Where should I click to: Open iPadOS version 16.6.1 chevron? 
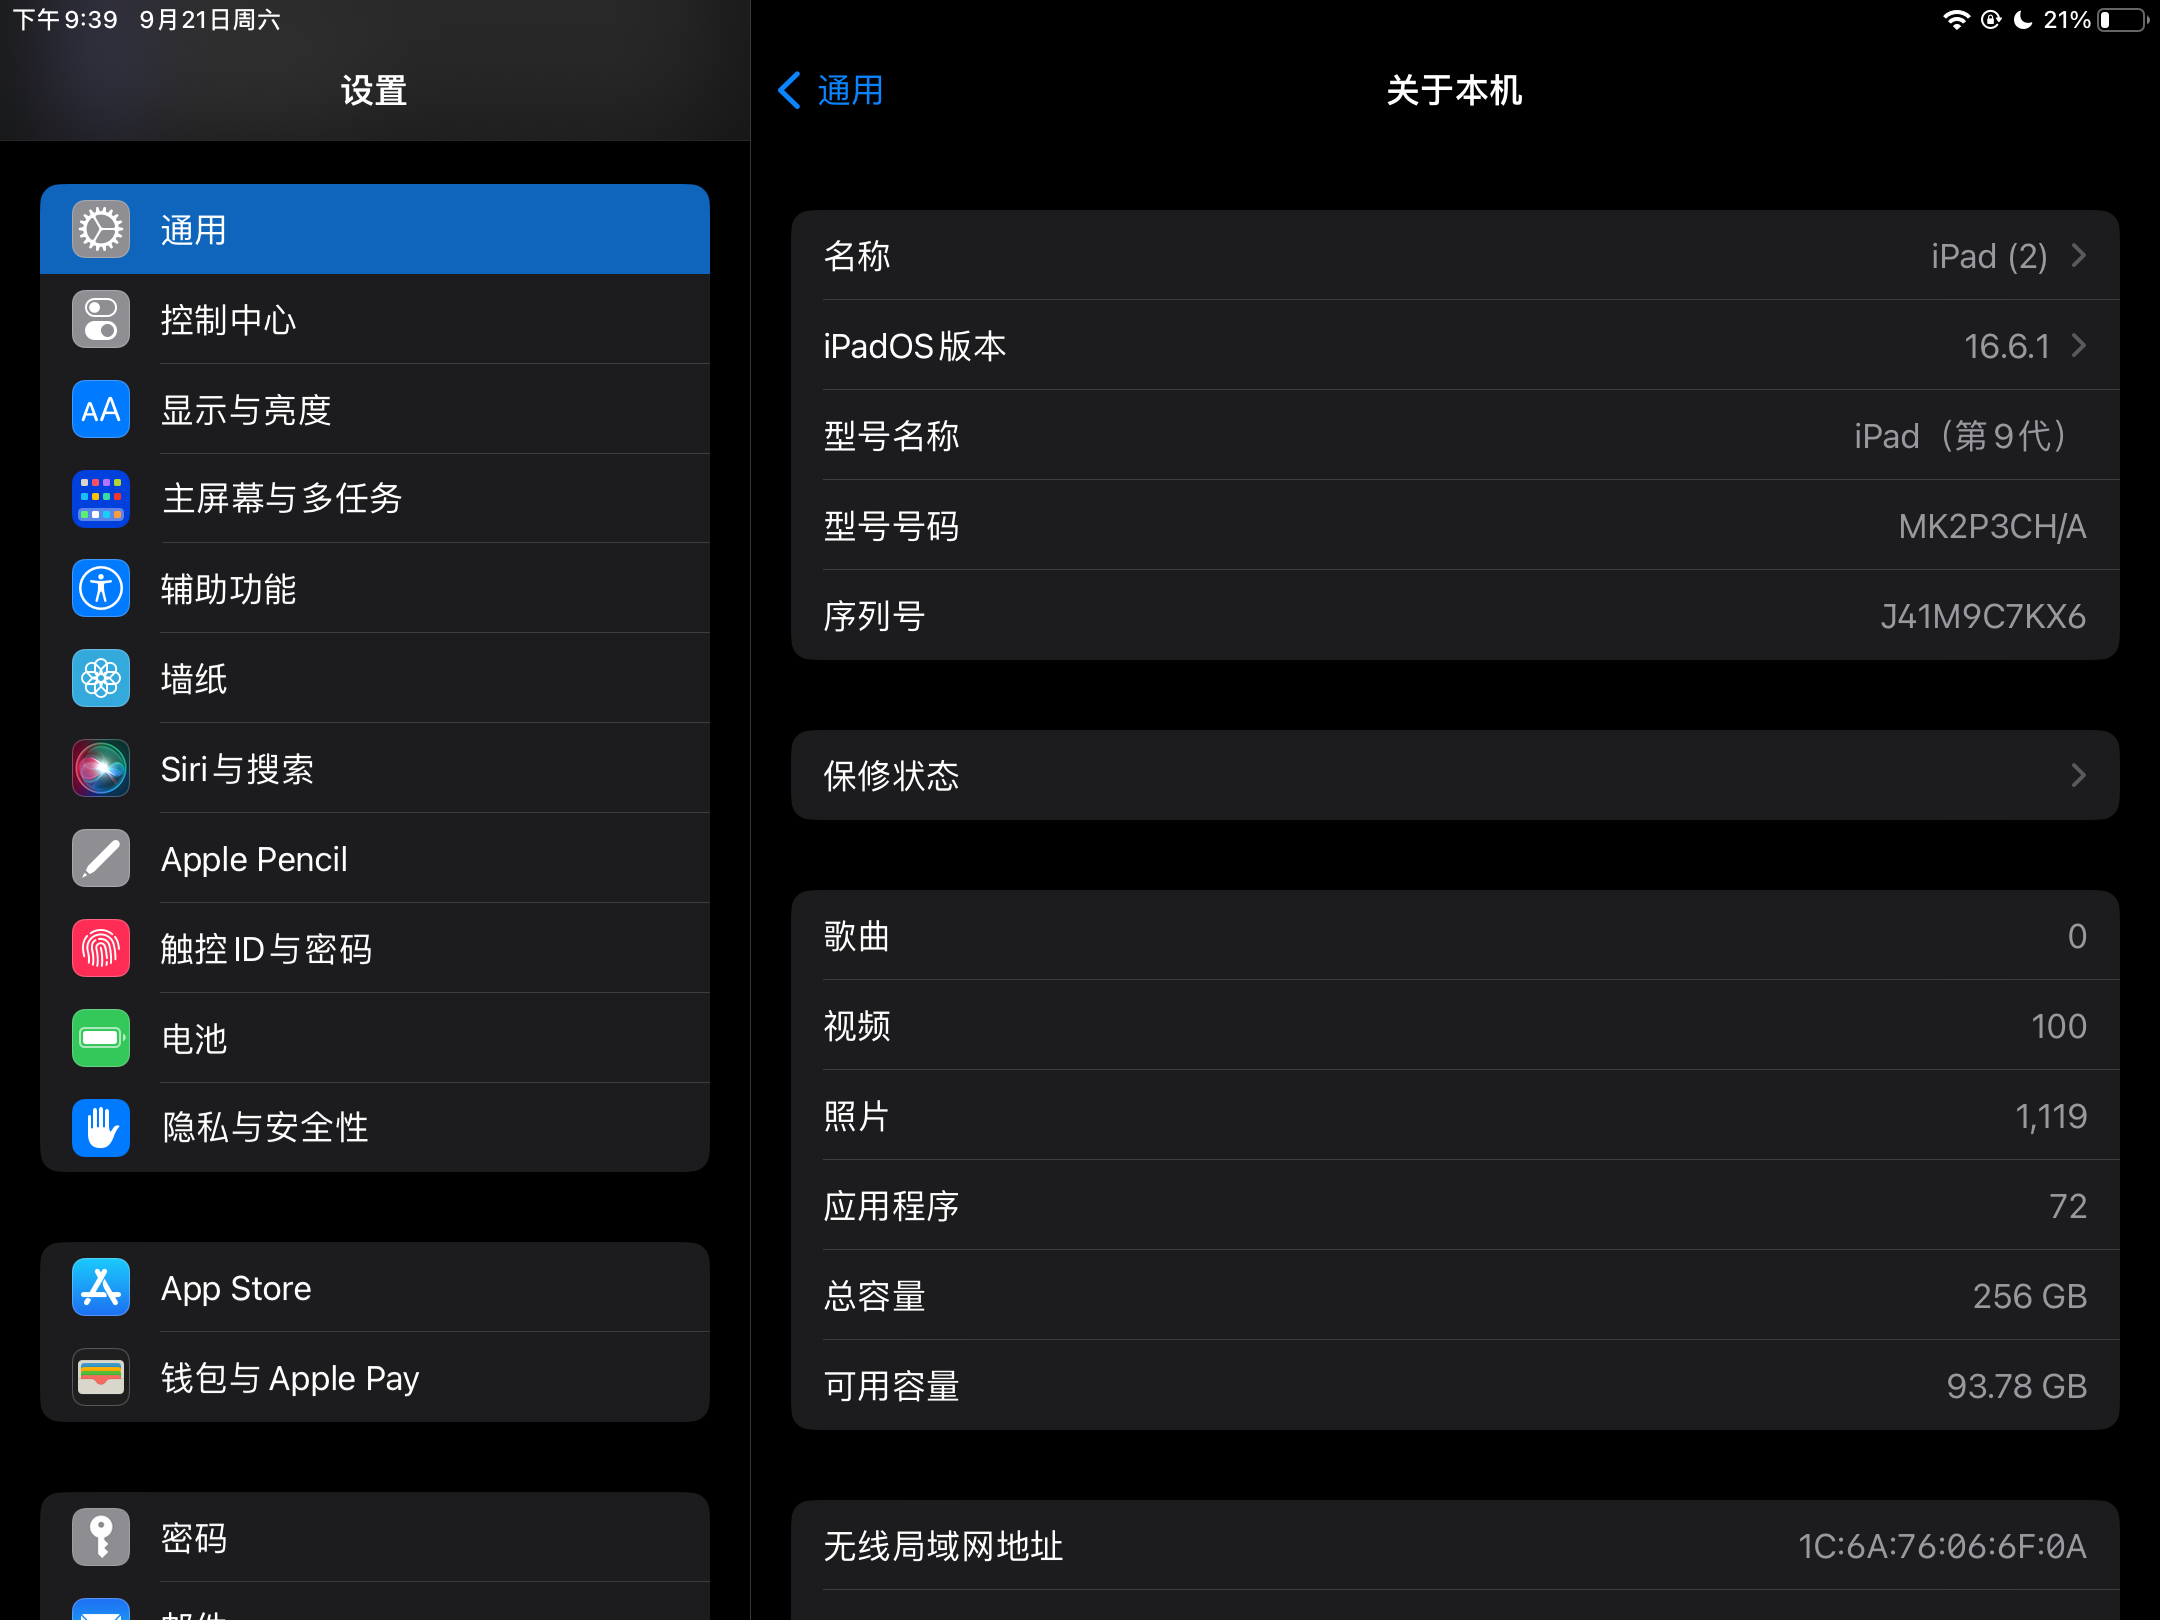(2079, 346)
